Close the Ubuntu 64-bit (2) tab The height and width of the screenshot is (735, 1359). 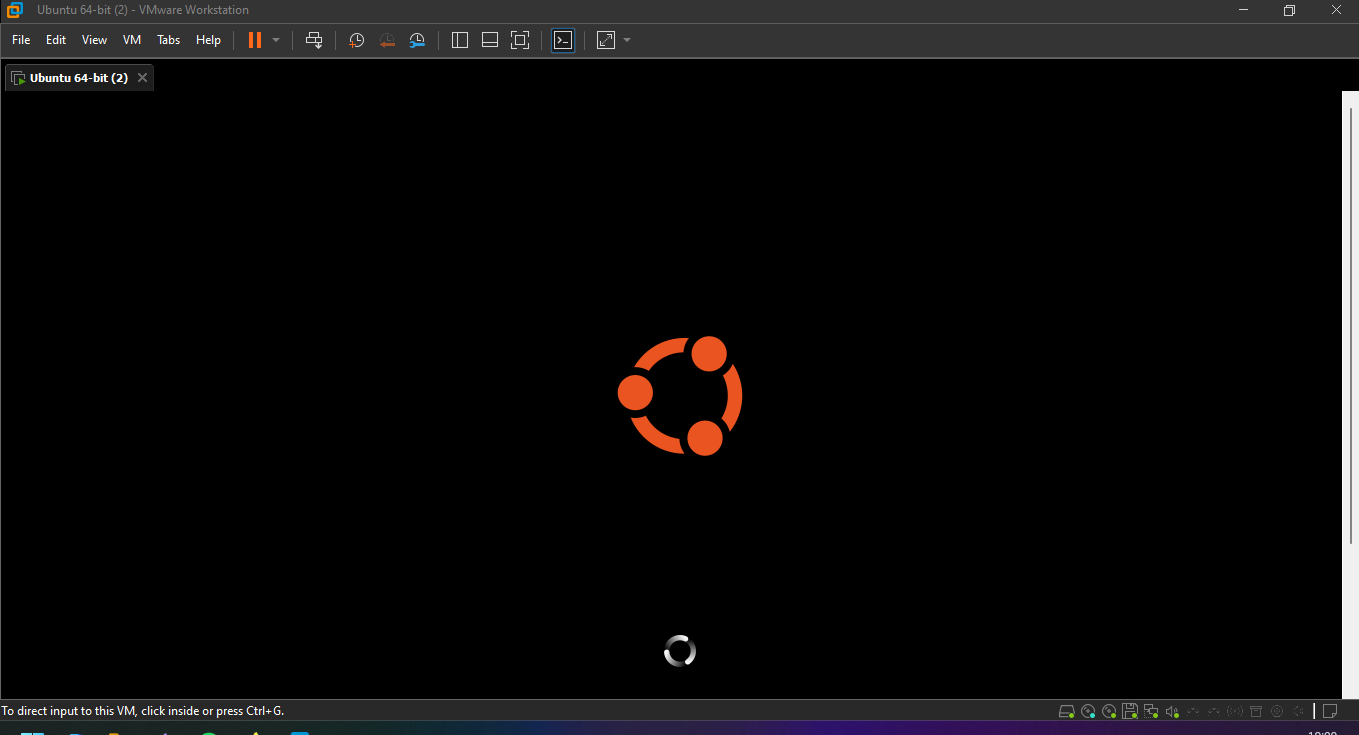point(142,78)
